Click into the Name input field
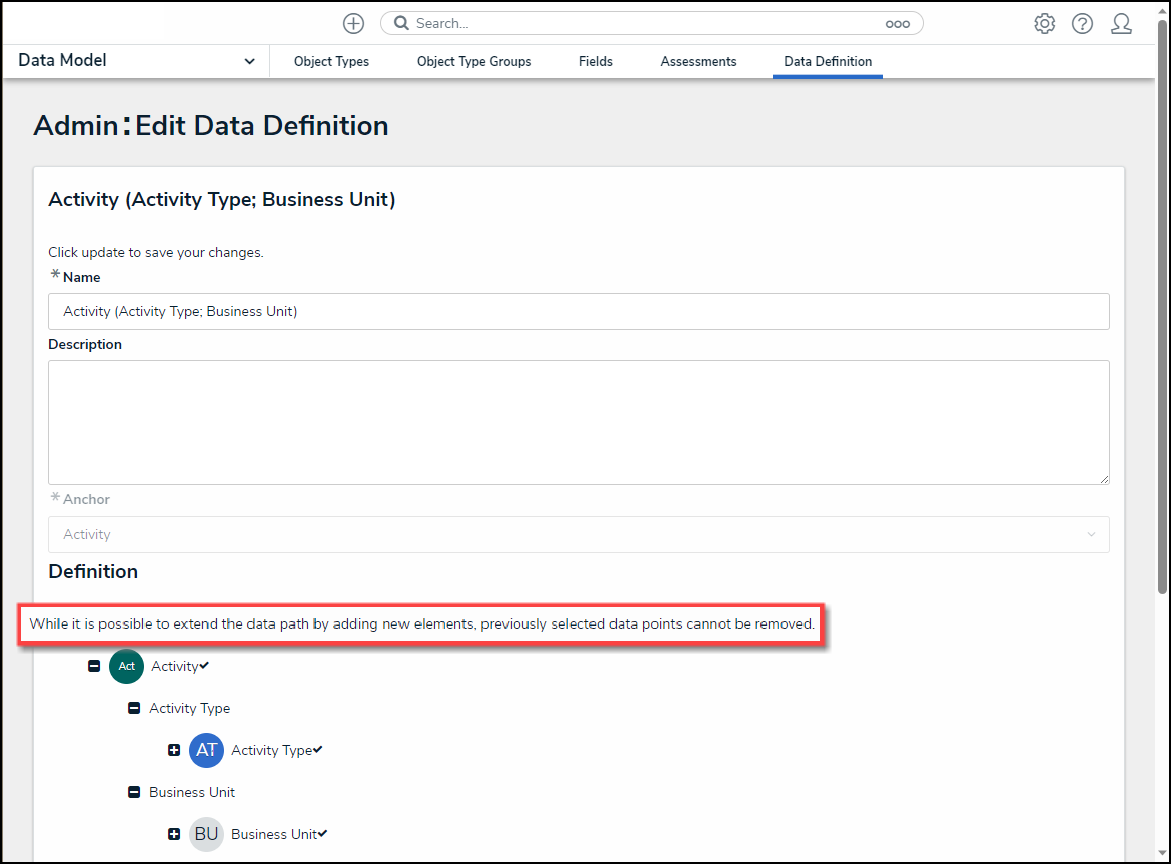This screenshot has width=1171, height=864. 578,311
